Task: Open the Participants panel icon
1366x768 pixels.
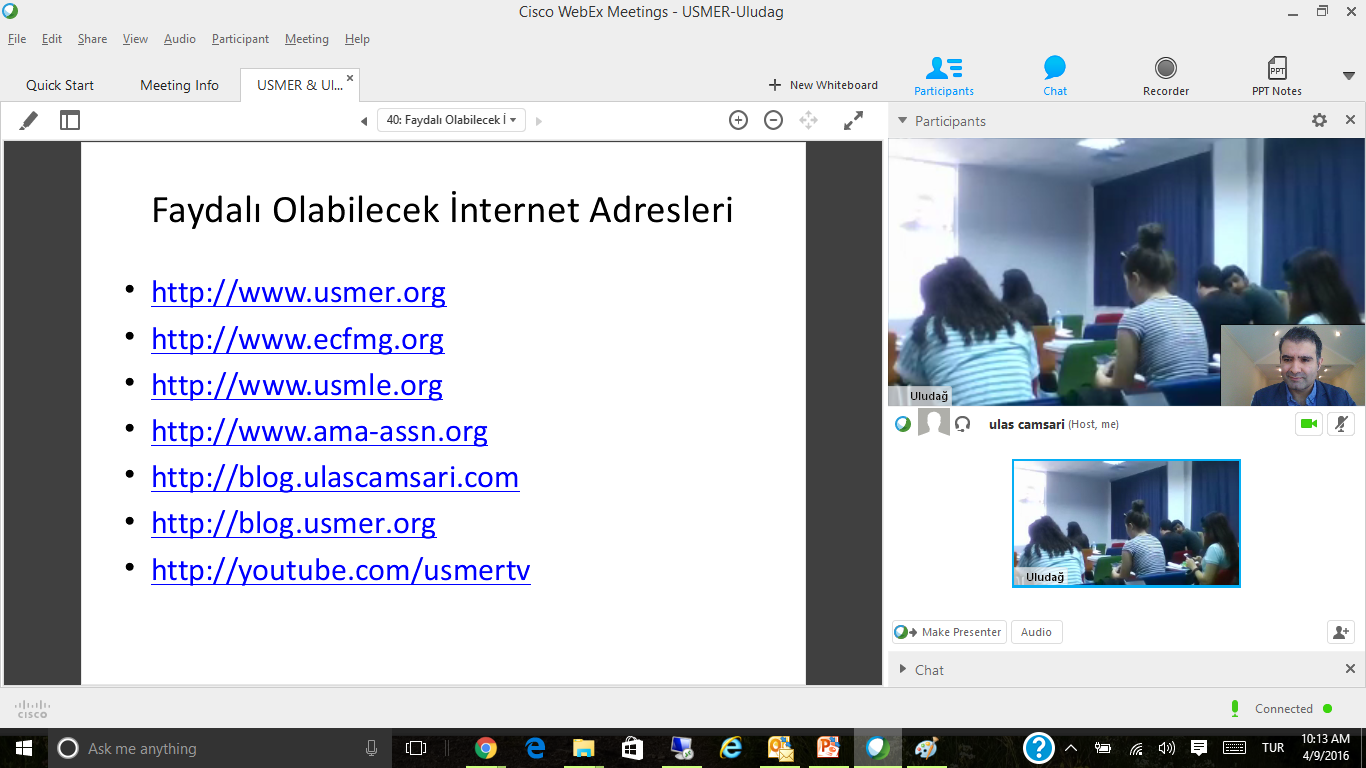Action: pyautogui.click(x=944, y=76)
